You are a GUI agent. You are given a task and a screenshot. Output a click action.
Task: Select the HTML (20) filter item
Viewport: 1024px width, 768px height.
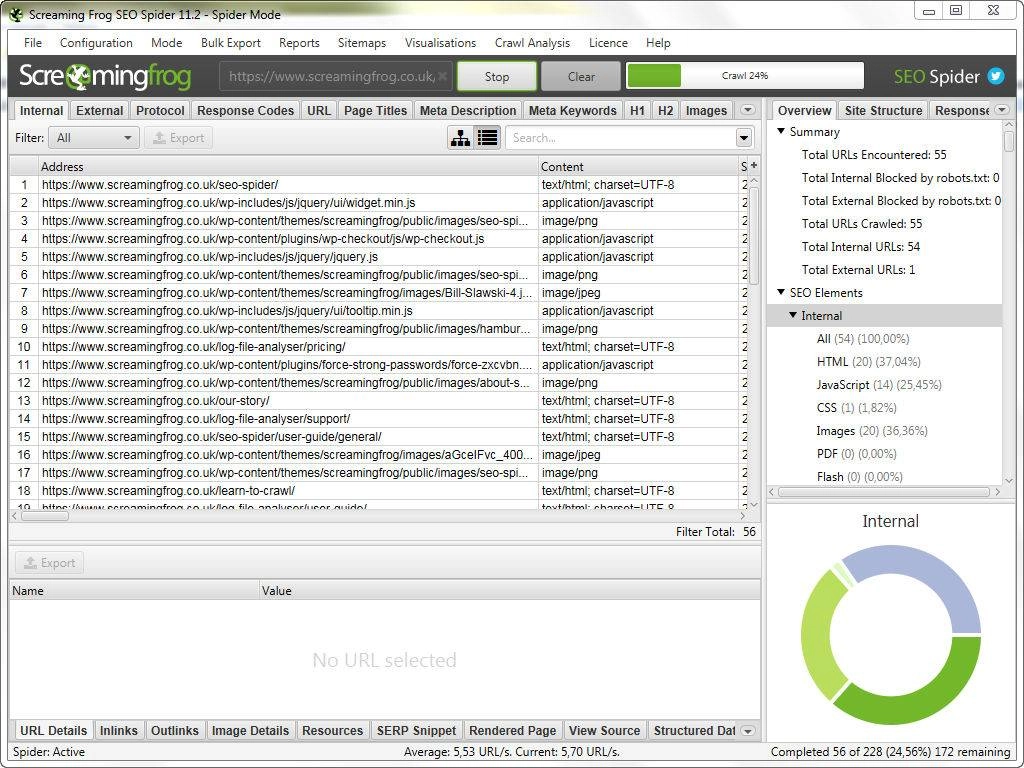[869, 362]
